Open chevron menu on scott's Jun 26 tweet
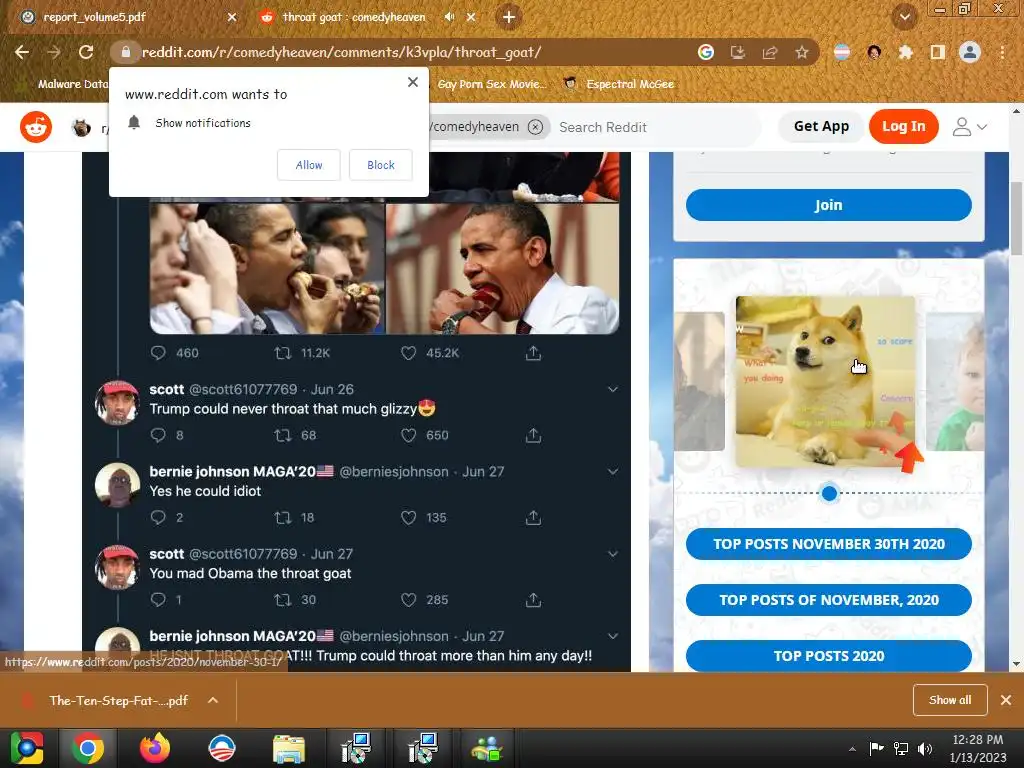 (613, 389)
